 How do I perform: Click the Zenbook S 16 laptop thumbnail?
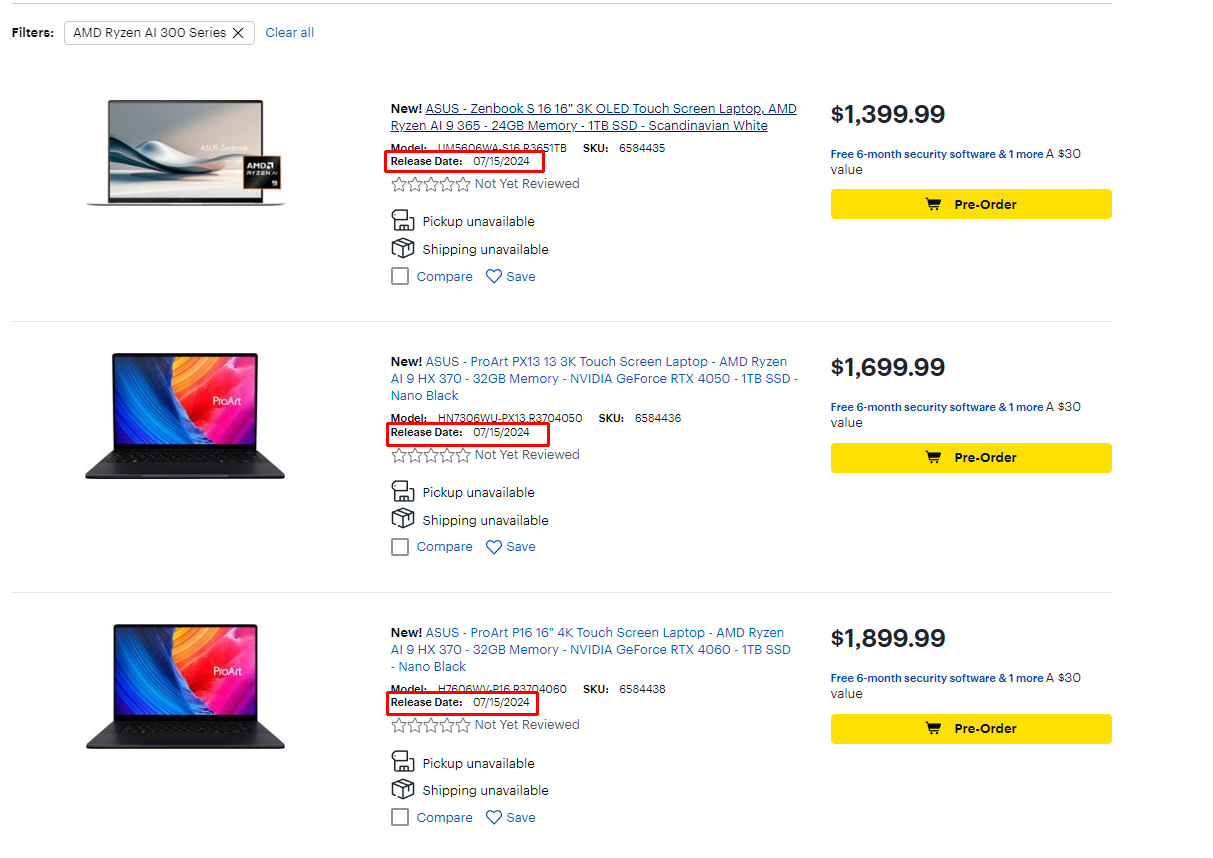tap(185, 153)
